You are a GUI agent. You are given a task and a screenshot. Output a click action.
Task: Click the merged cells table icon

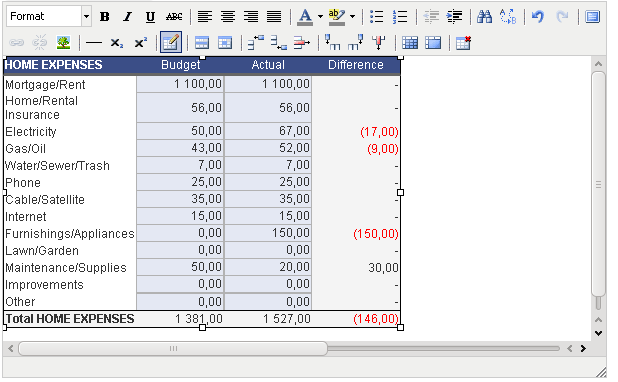433,43
